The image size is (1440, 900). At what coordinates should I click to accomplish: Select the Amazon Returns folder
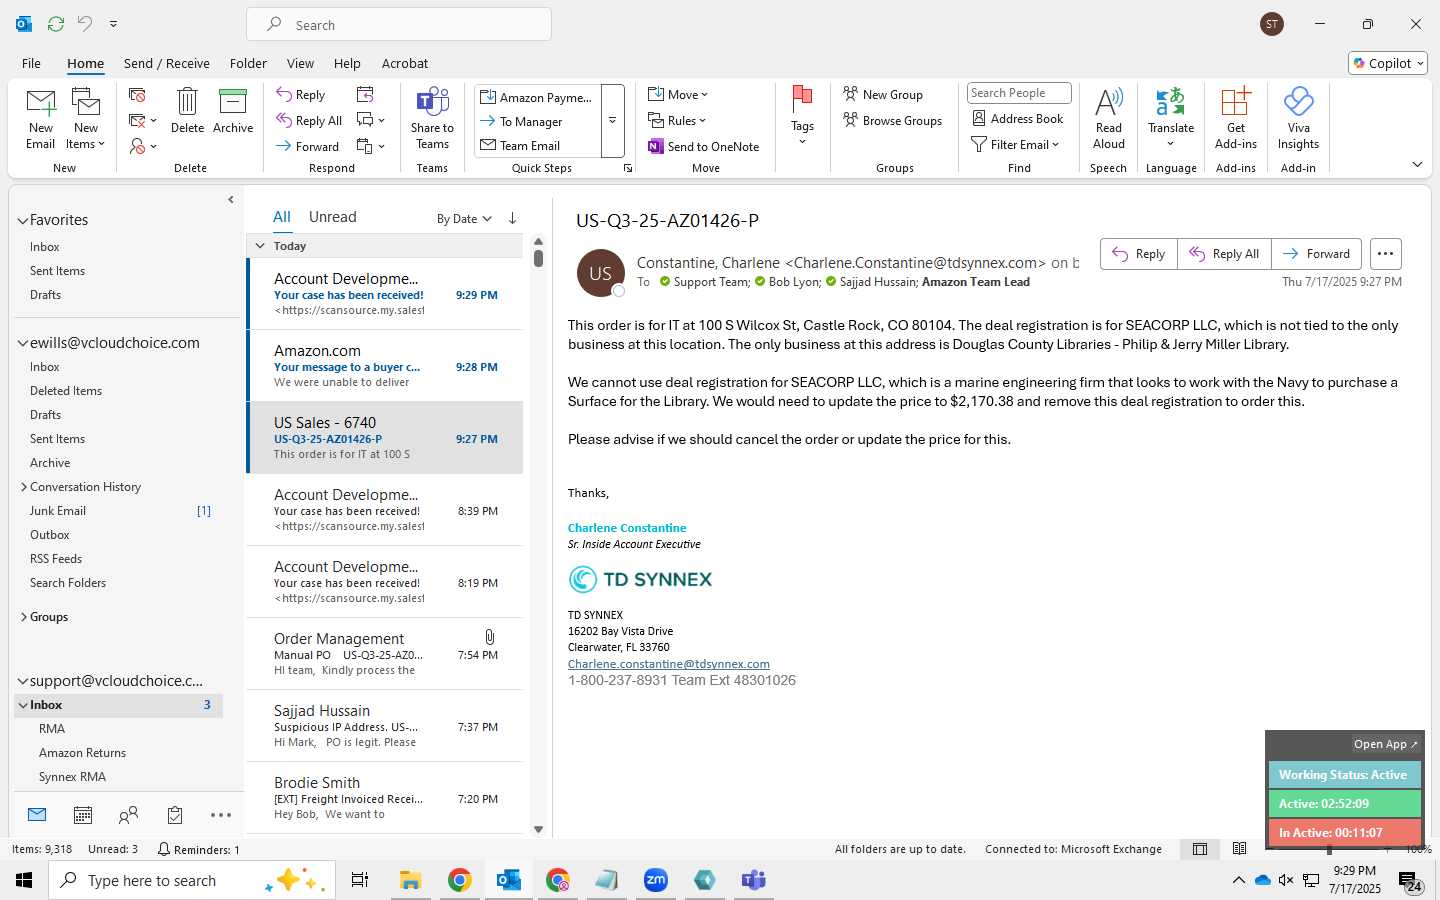(x=82, y=753)
